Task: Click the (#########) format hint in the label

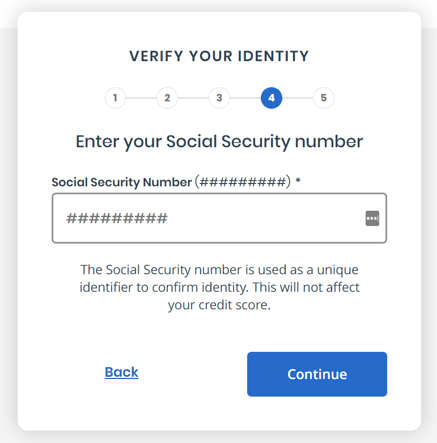Action: [243, 182]
